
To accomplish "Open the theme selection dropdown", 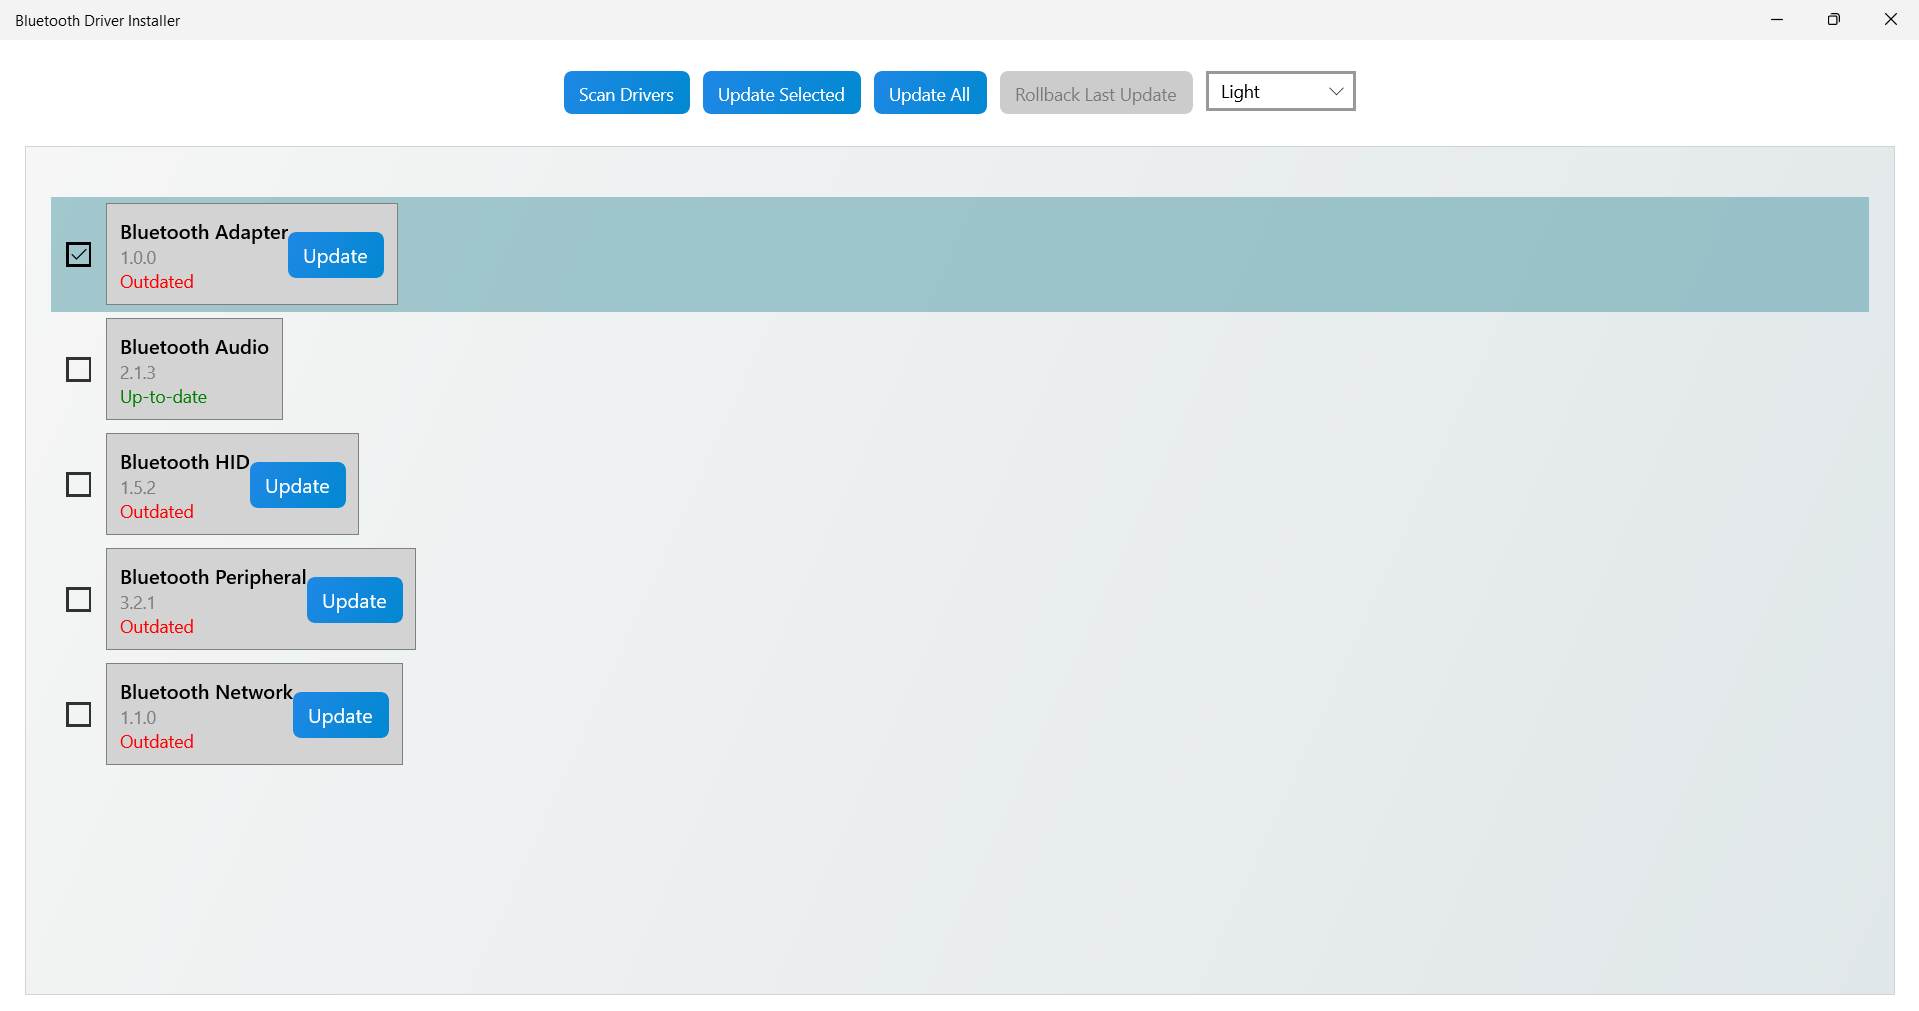I will (x=1280, y=91).
